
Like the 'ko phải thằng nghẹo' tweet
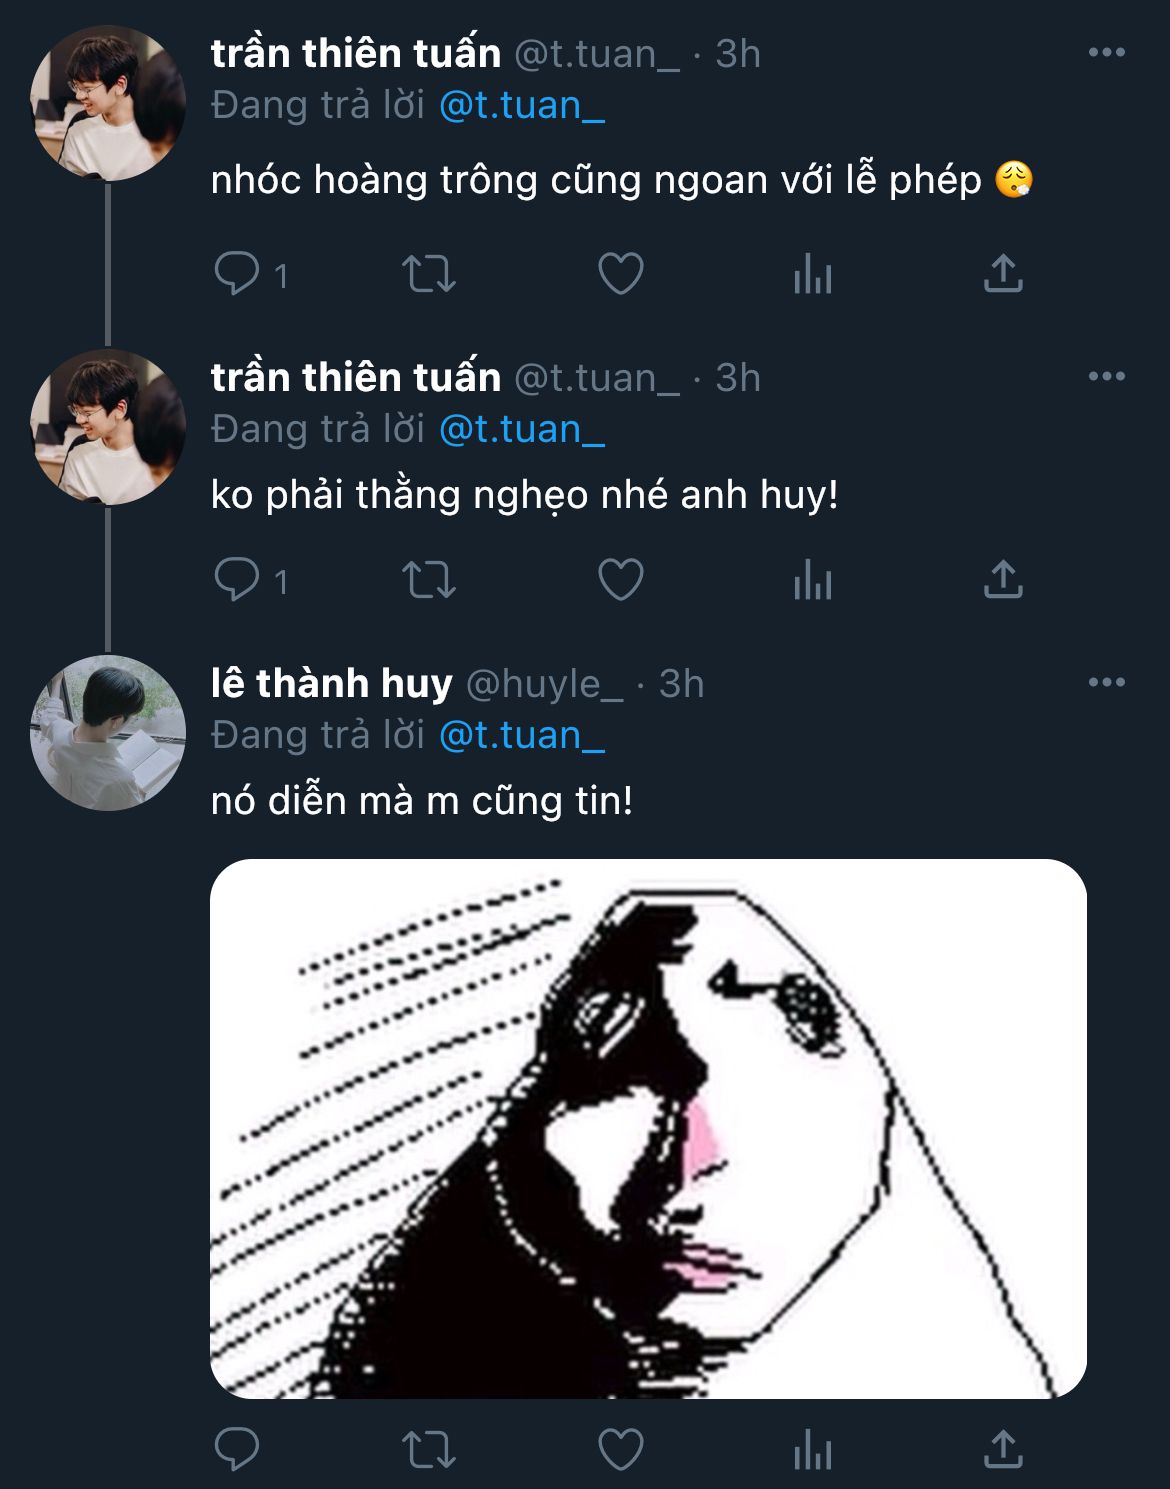tap(620, 579)
